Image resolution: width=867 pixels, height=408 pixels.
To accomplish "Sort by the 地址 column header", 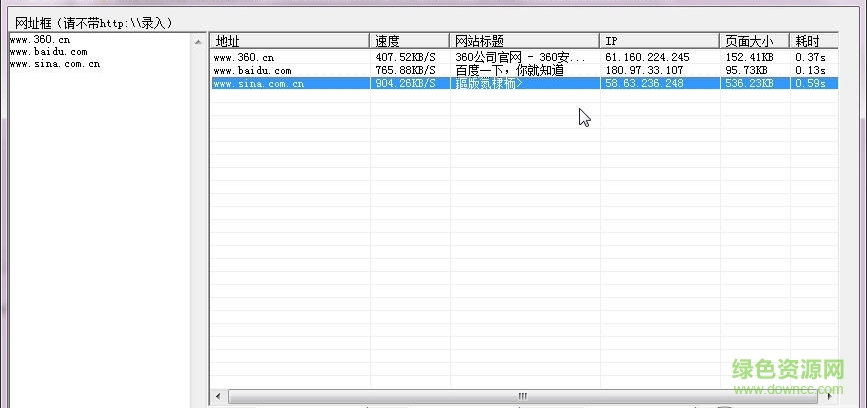I will pyautogui.click(x=290, y=41).
